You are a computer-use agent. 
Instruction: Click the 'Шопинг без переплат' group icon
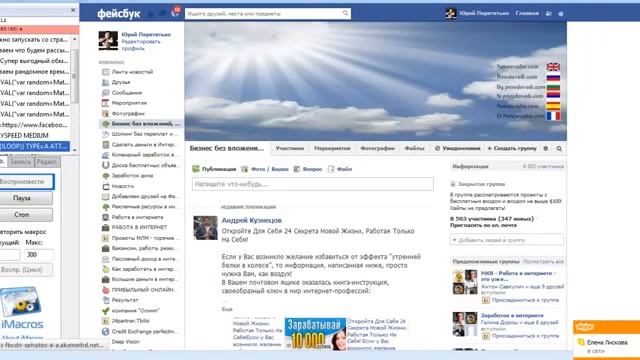[x=105, y=134]
